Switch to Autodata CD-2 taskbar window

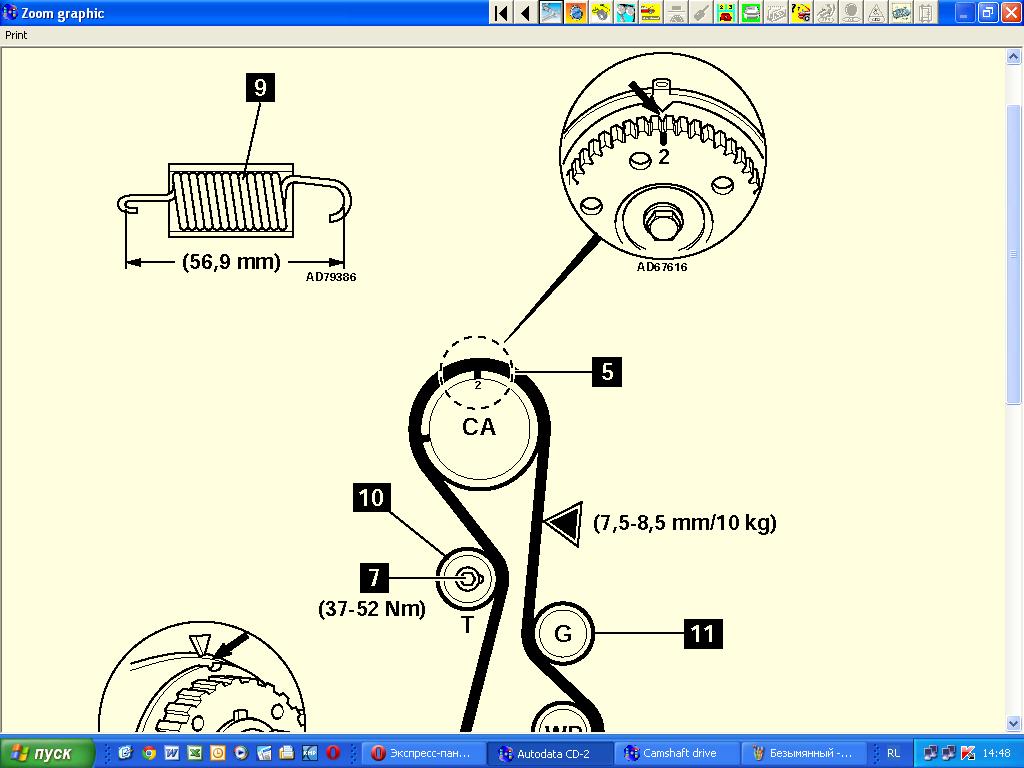[x=550, y=753]
